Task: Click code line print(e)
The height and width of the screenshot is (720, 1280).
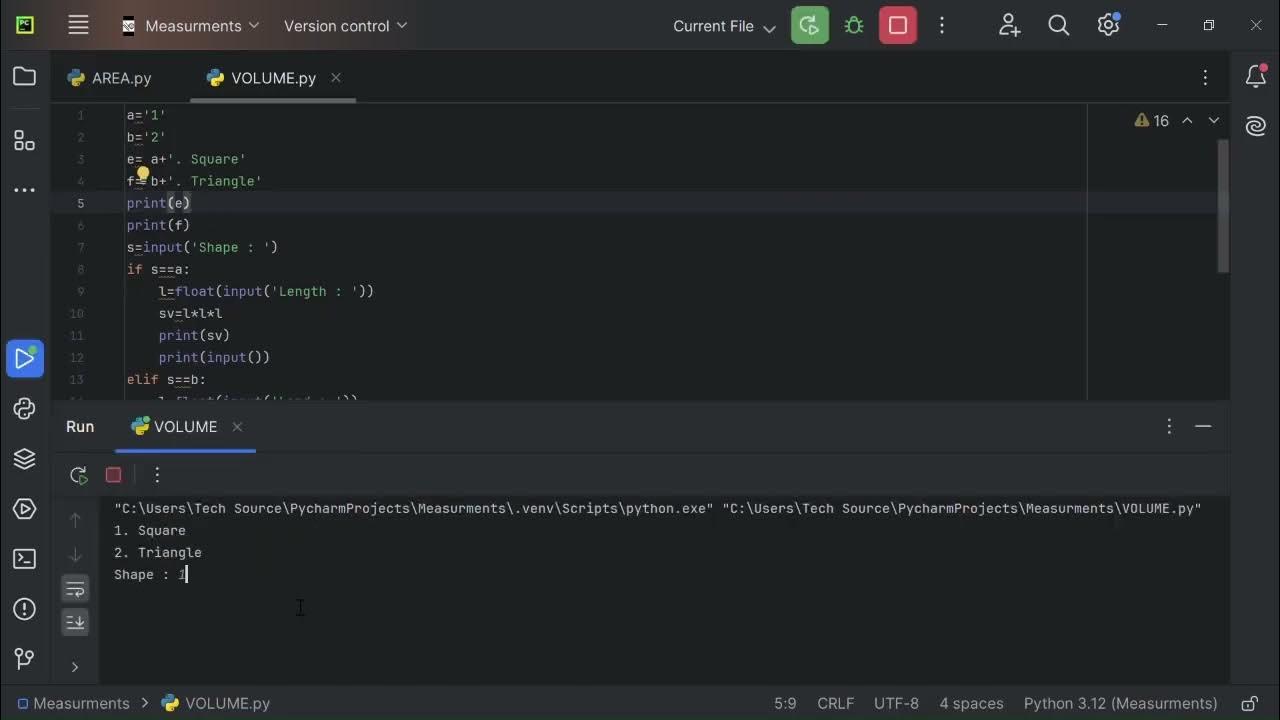Action: 158,203
